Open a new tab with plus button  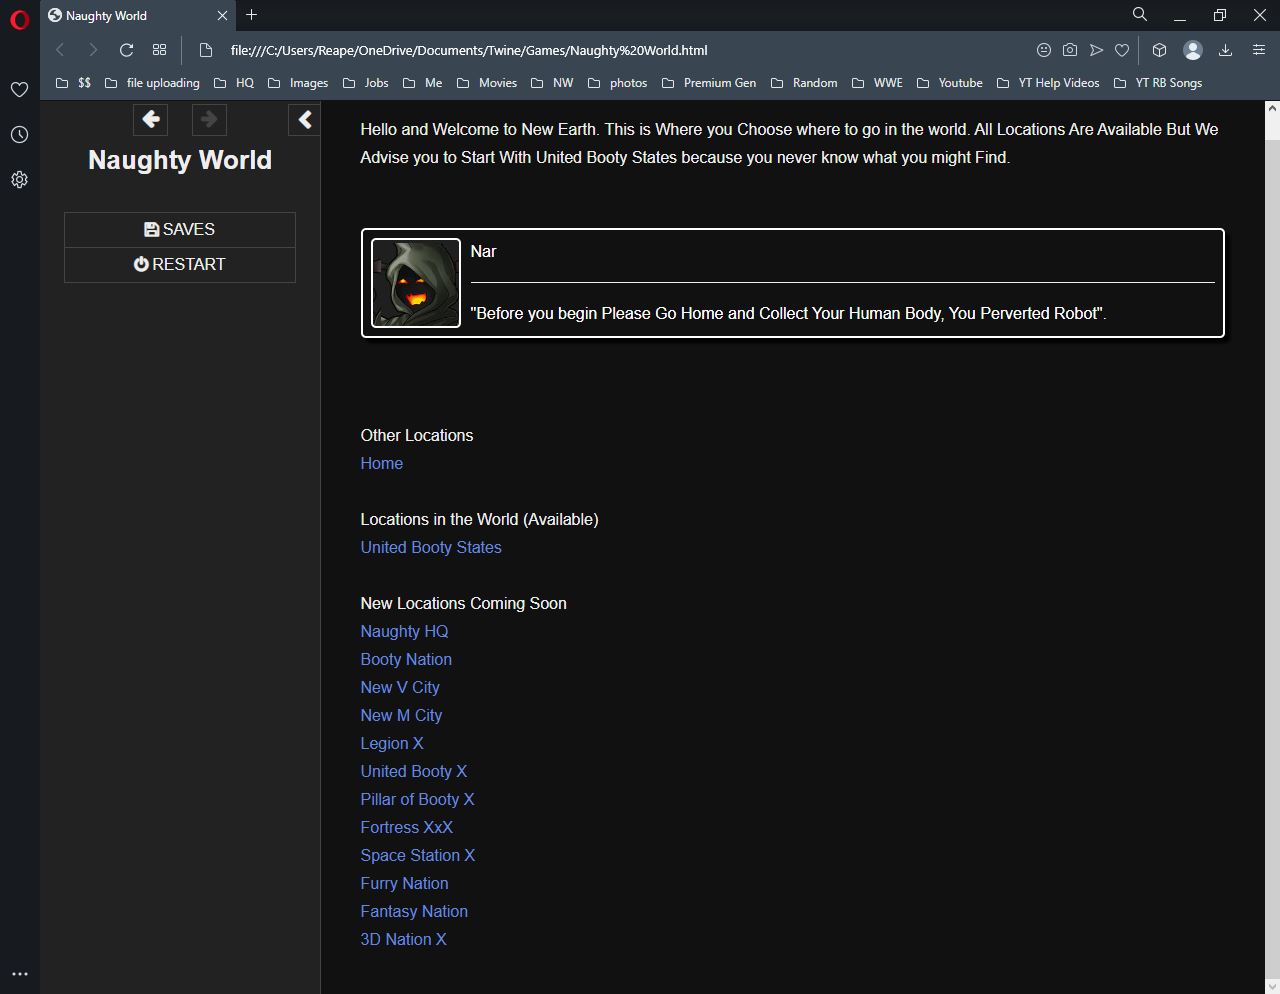click(x=252, y=15)
